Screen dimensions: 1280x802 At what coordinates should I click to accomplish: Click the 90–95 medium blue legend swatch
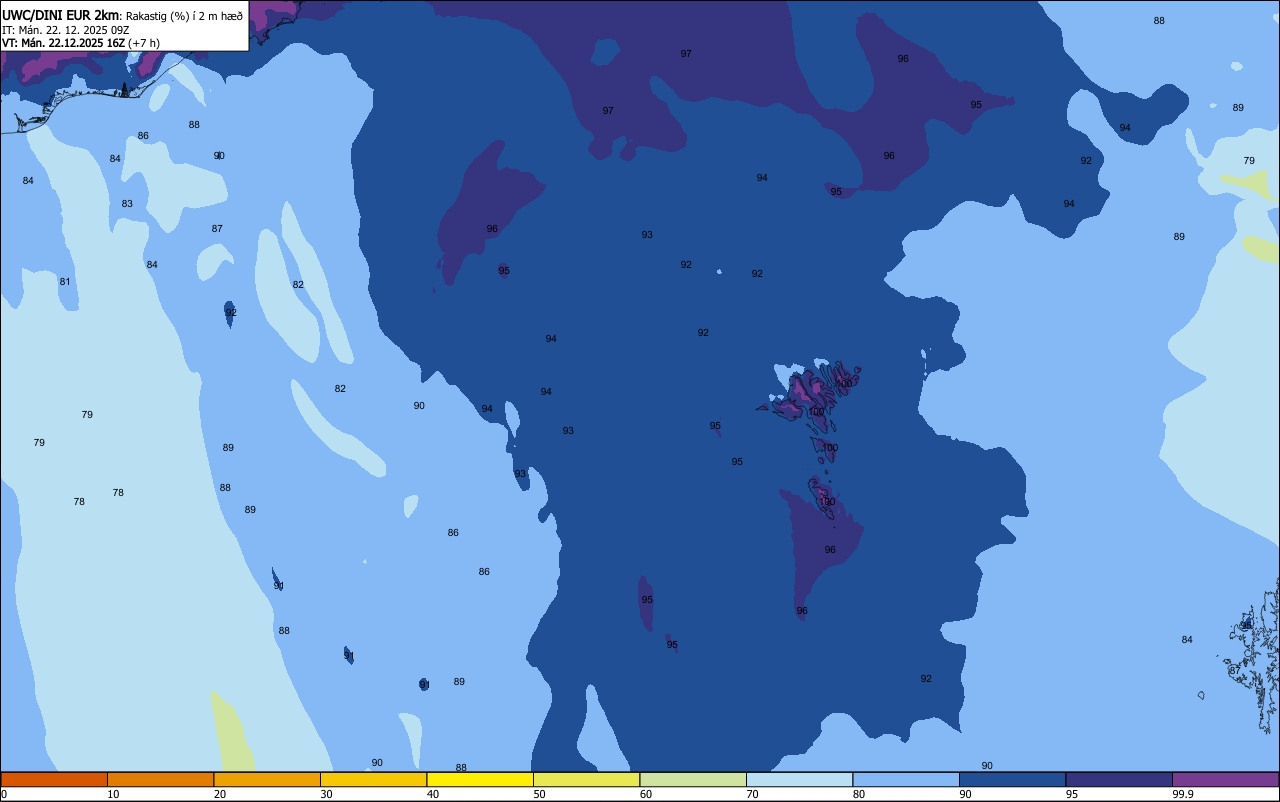coord(1012,779)
